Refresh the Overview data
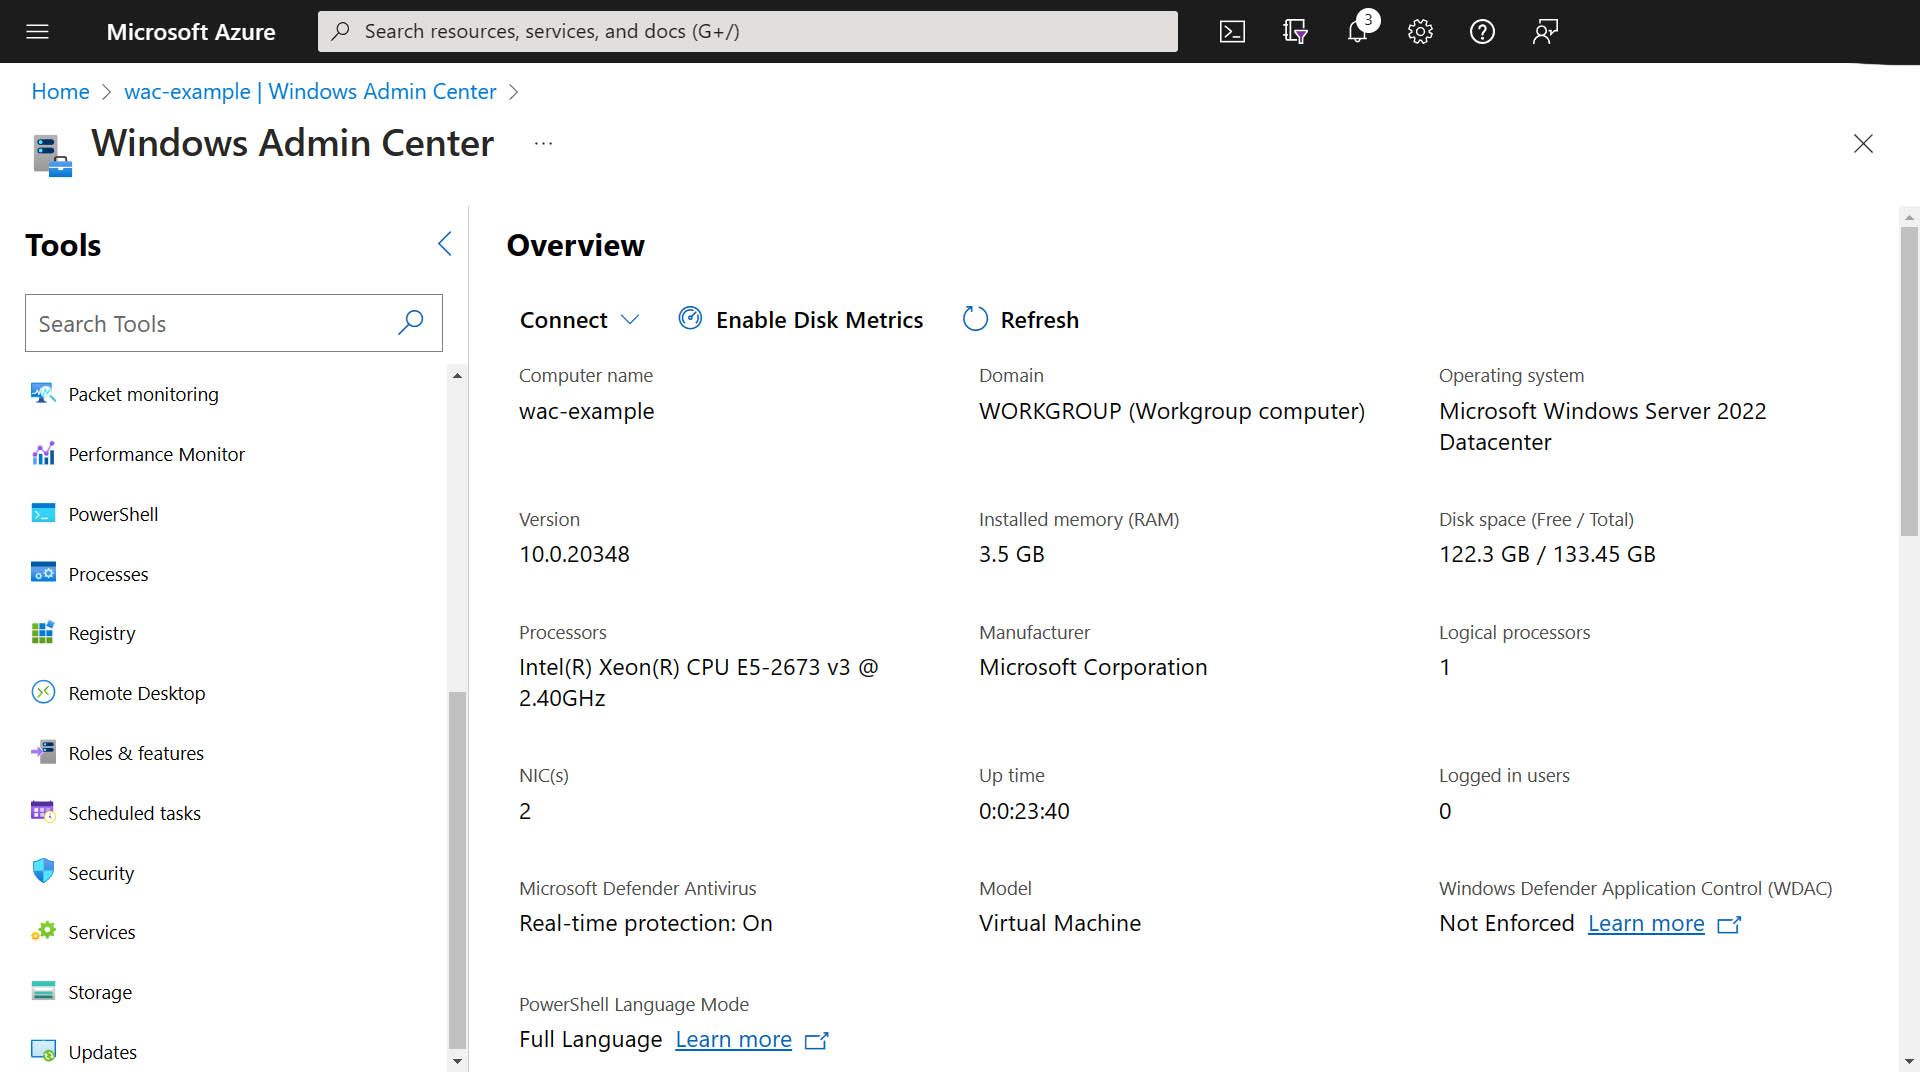Screen dimensions: 1920x1079 (1019, 319)
